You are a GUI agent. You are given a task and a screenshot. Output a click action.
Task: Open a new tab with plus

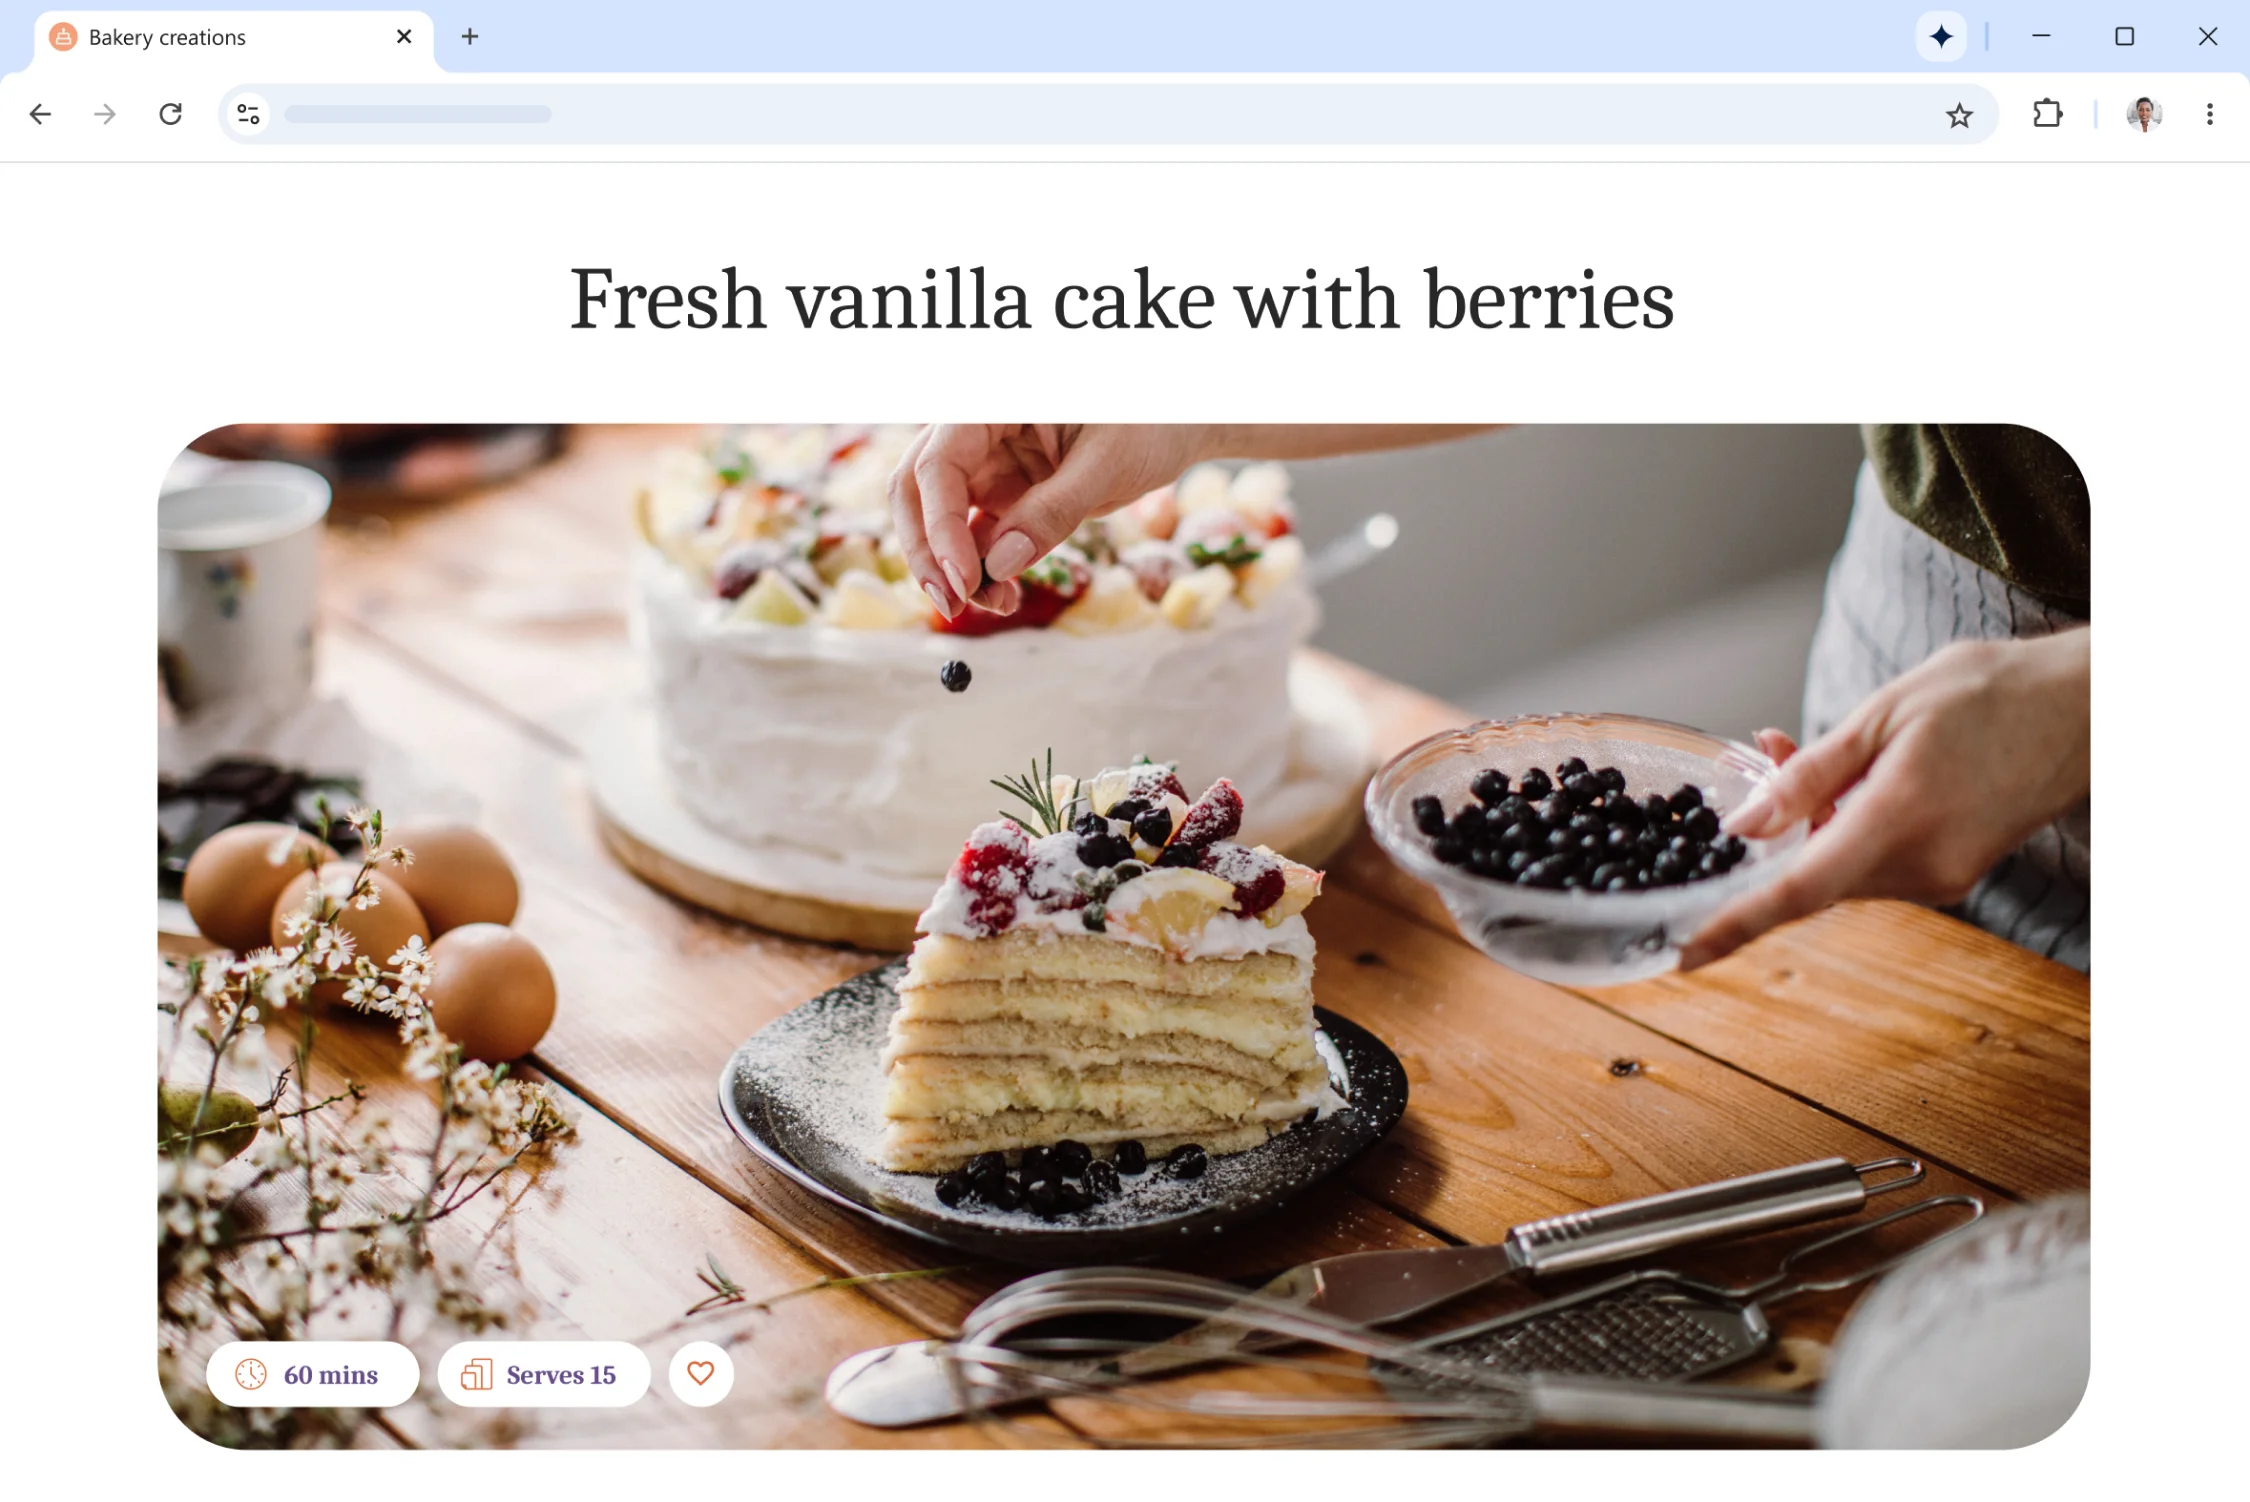470,37
